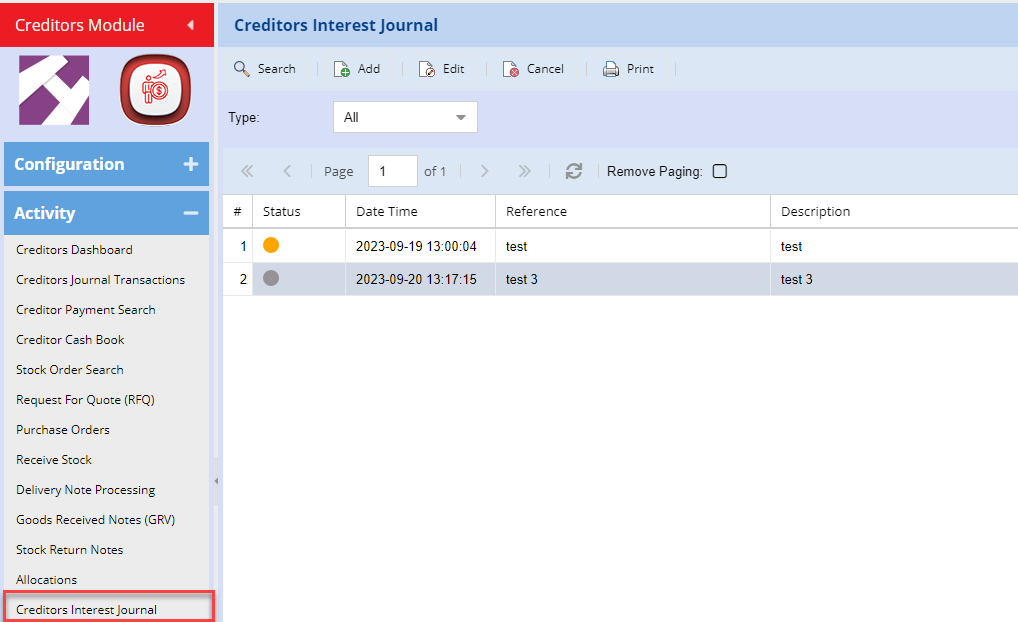The height and width of the screenshot is (622, 1018).
Task: Go to the first page
Action: (247, 171)
